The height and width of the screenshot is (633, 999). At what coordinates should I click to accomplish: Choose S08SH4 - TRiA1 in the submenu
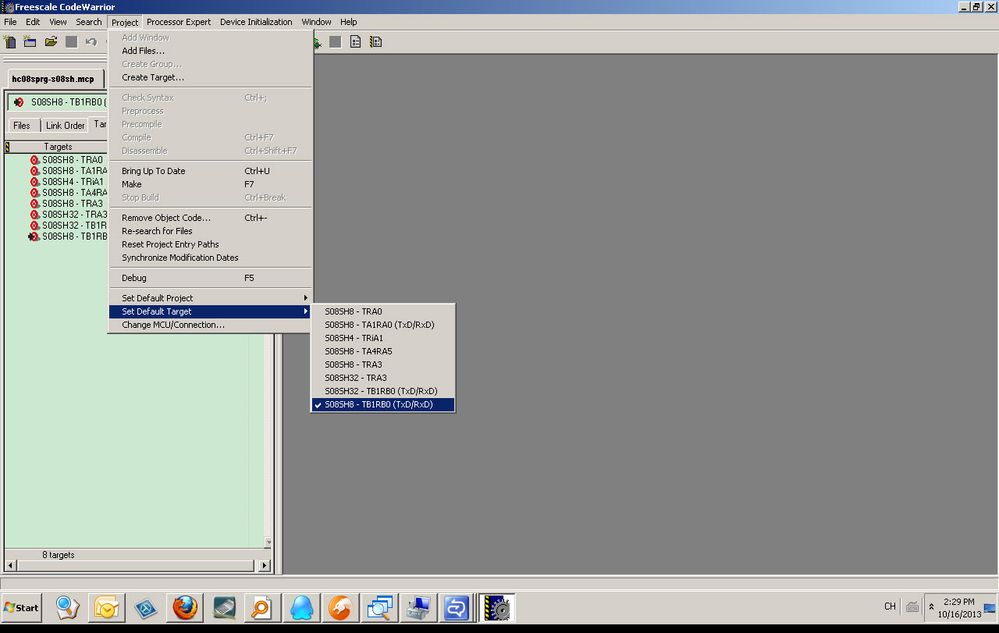tap(383, 338)
